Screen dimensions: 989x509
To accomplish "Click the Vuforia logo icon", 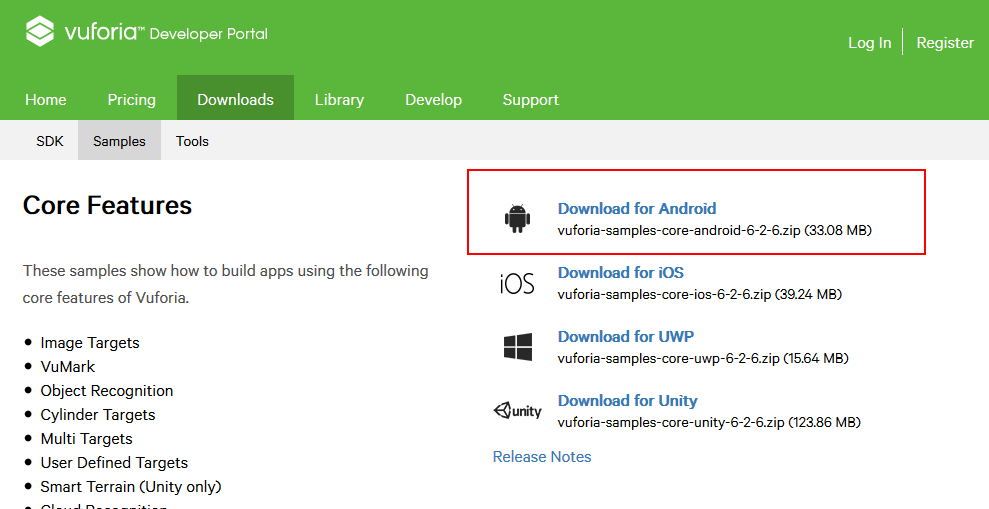I will (x=40, y=32).
